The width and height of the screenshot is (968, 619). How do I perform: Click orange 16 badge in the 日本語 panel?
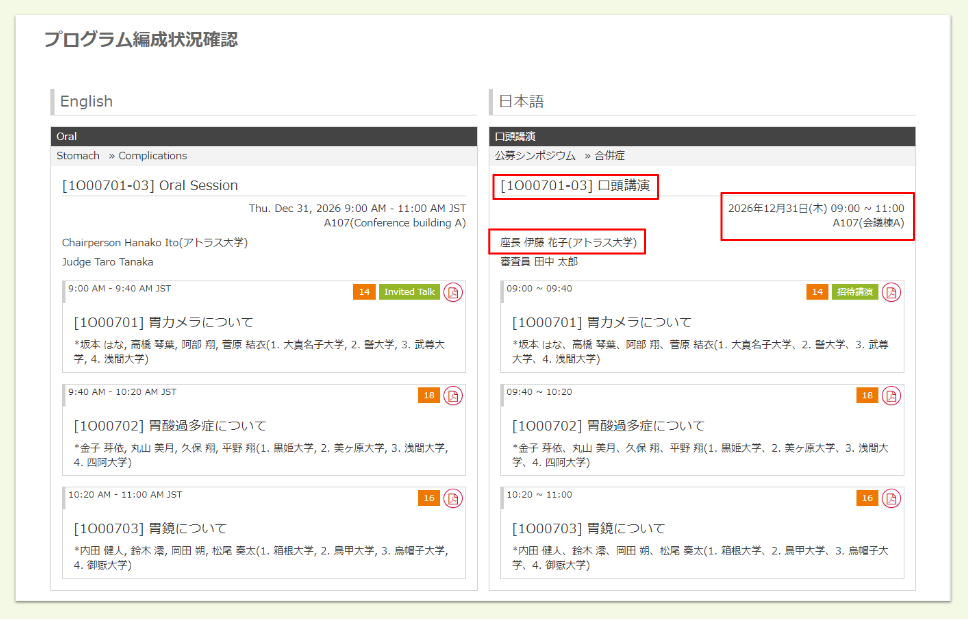(x=867, y=498)
